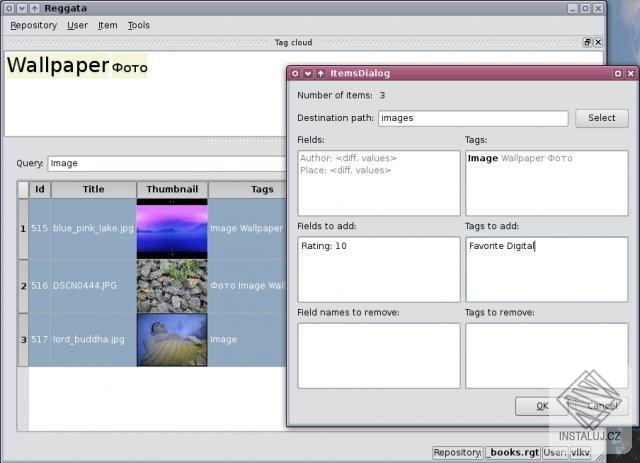Image resolution: width=640 pixels, height=463 pixels.
Task: Open the Tools menu
Action: 139,25
